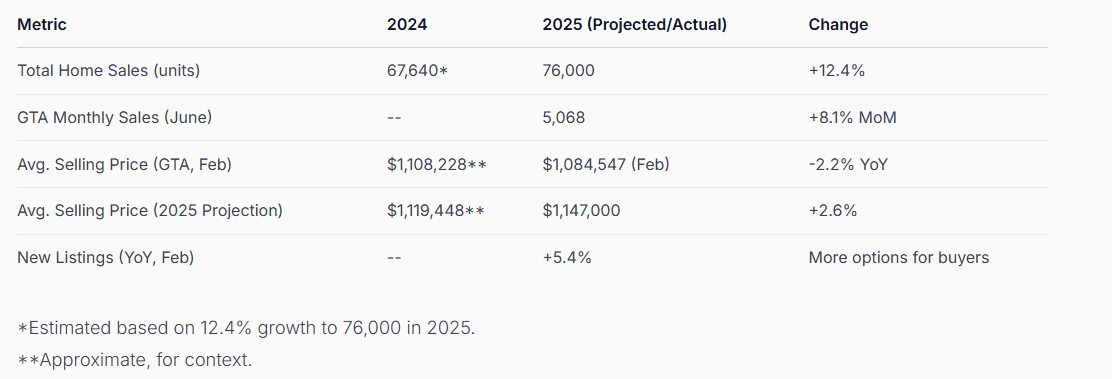Click the More options for buyers text
1112x379 pixels.
(899, 258)
